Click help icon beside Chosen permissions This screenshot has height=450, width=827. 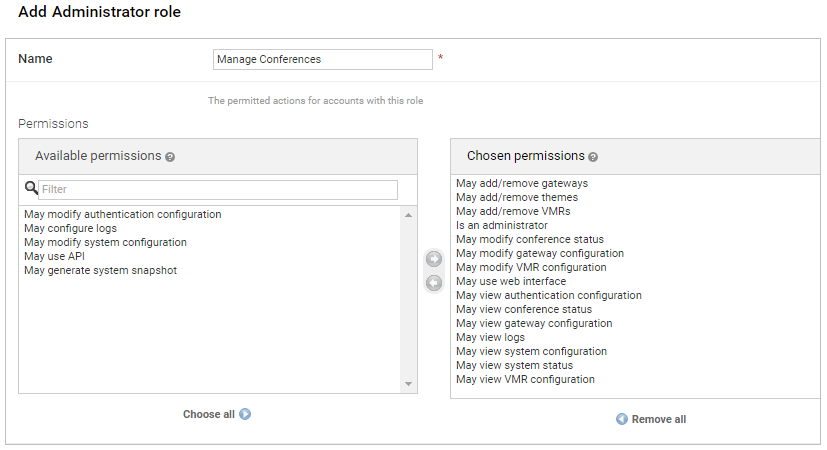pos(593,157)
